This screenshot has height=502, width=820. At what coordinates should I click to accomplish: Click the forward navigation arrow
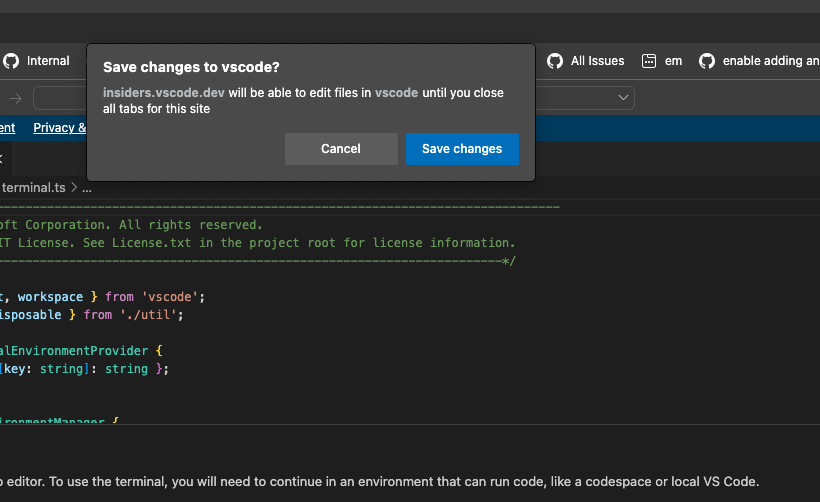[15, 98]
